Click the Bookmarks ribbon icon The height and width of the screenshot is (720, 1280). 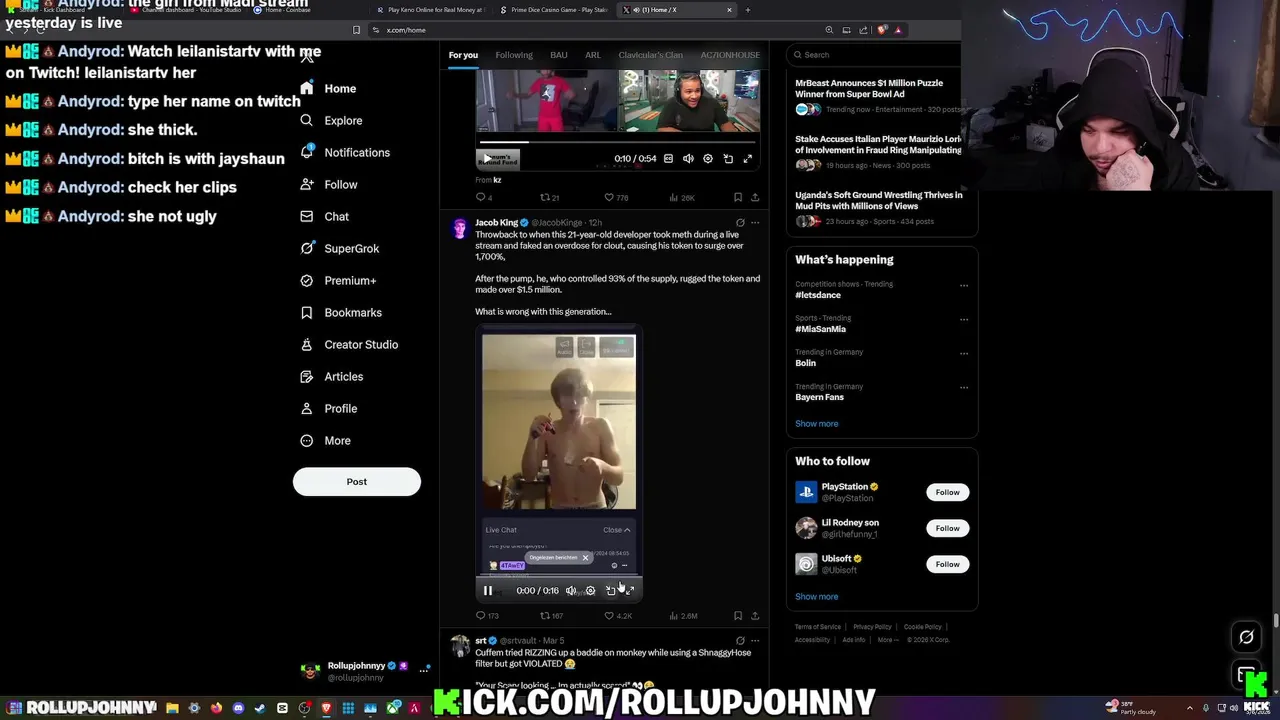click(x=307, y=312)
